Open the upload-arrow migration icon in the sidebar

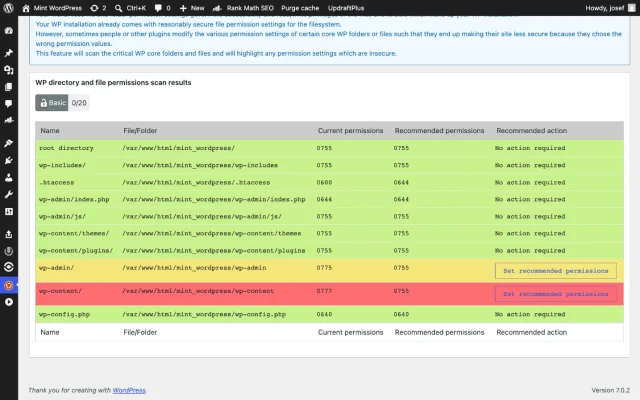point(9,234)
